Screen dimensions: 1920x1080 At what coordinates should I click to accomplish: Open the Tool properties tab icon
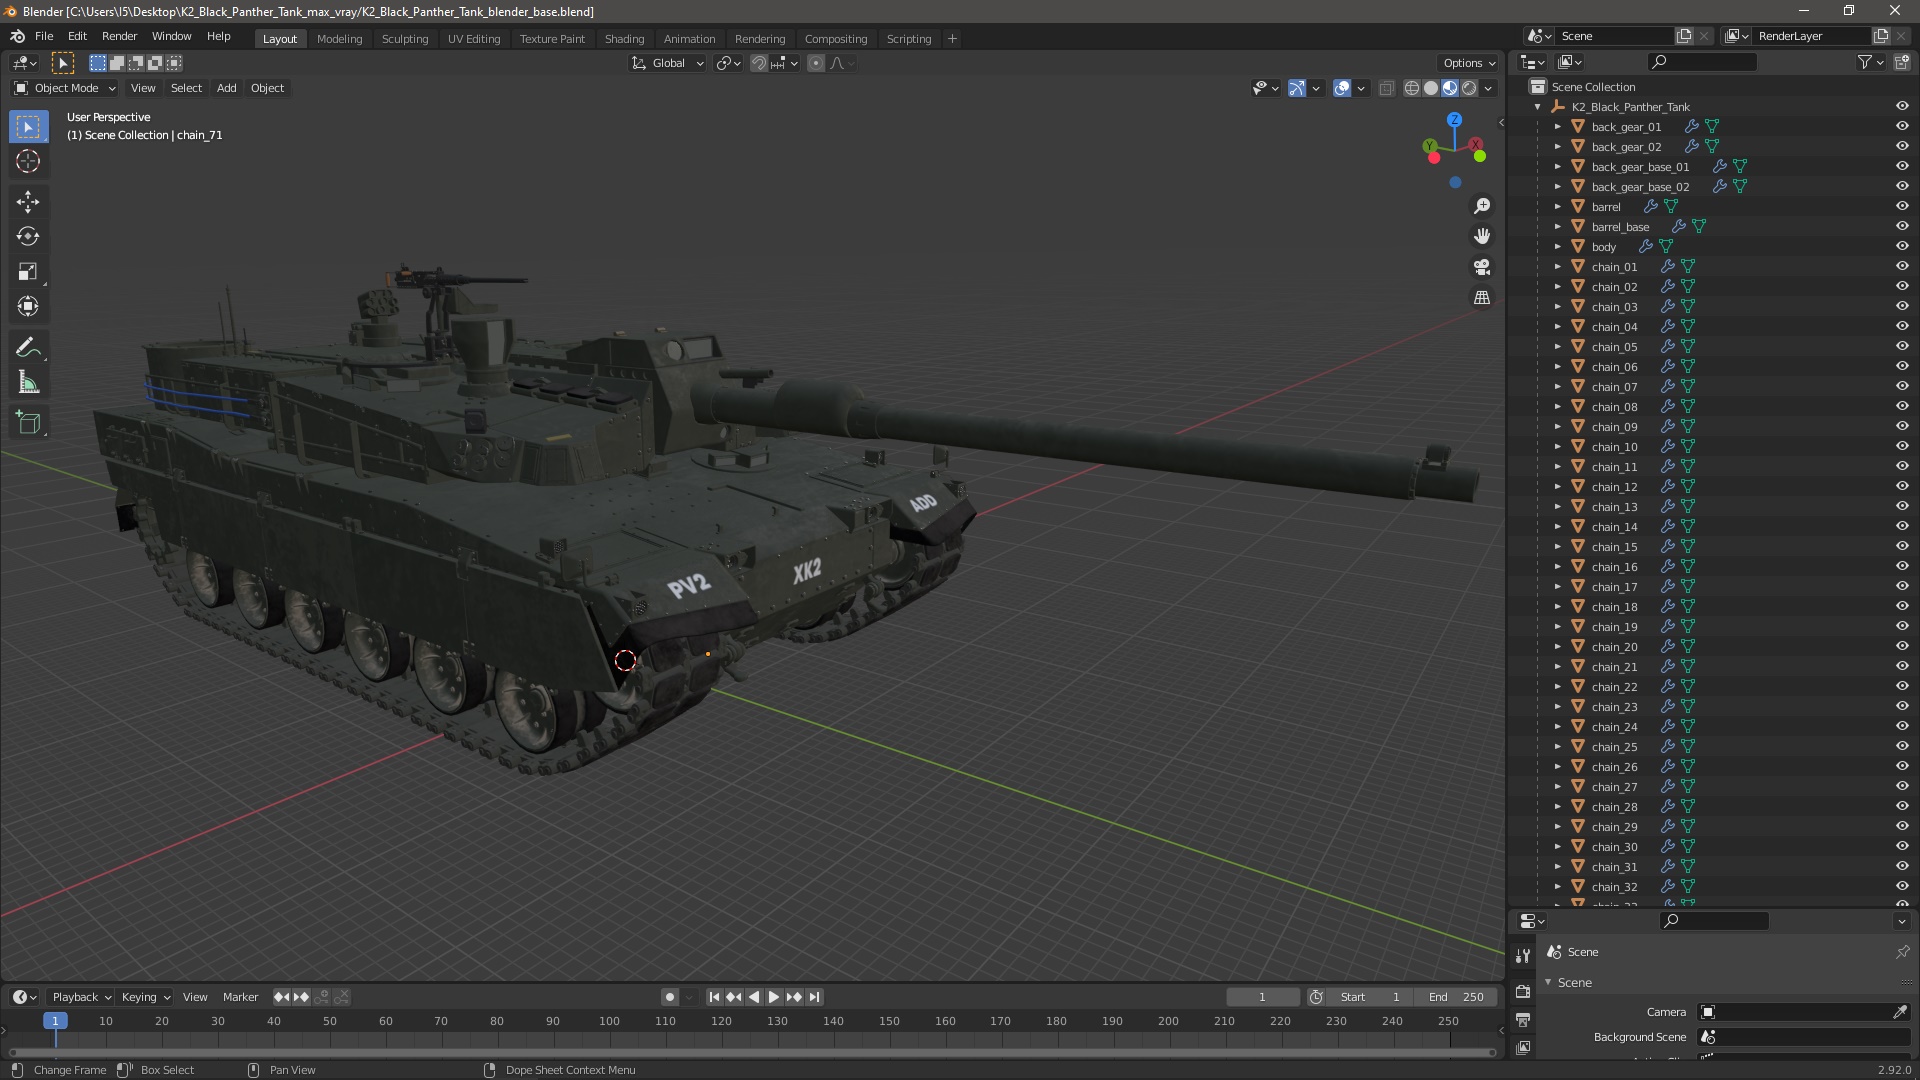point(1523,956)
